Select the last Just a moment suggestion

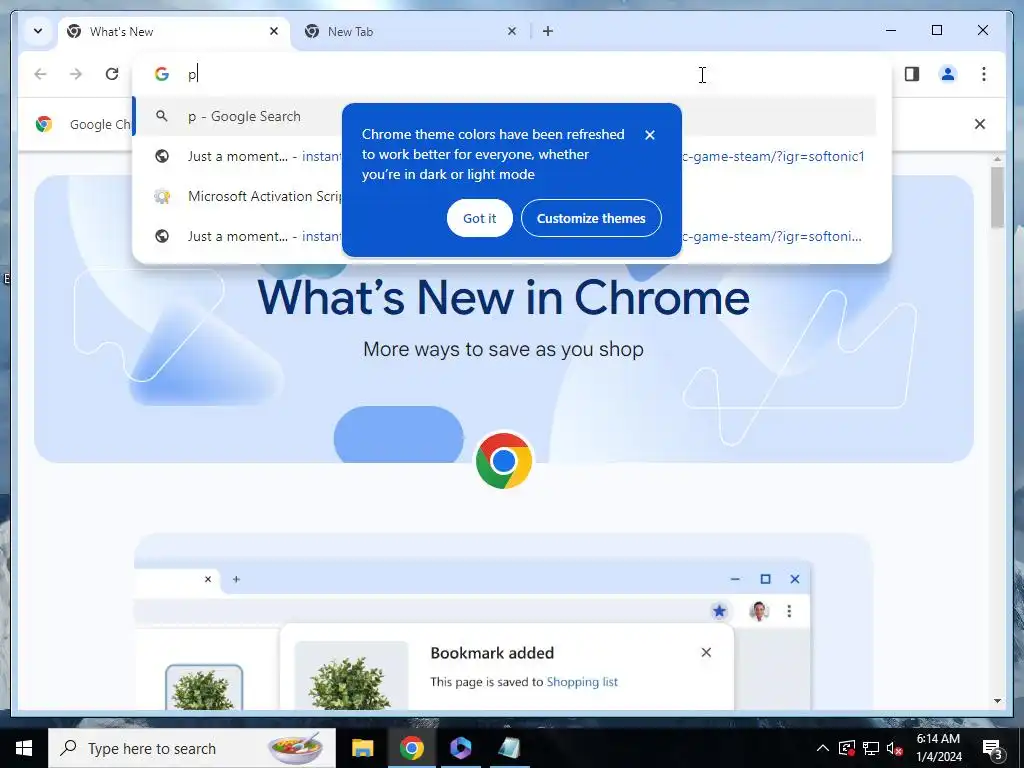click(504, 236)
